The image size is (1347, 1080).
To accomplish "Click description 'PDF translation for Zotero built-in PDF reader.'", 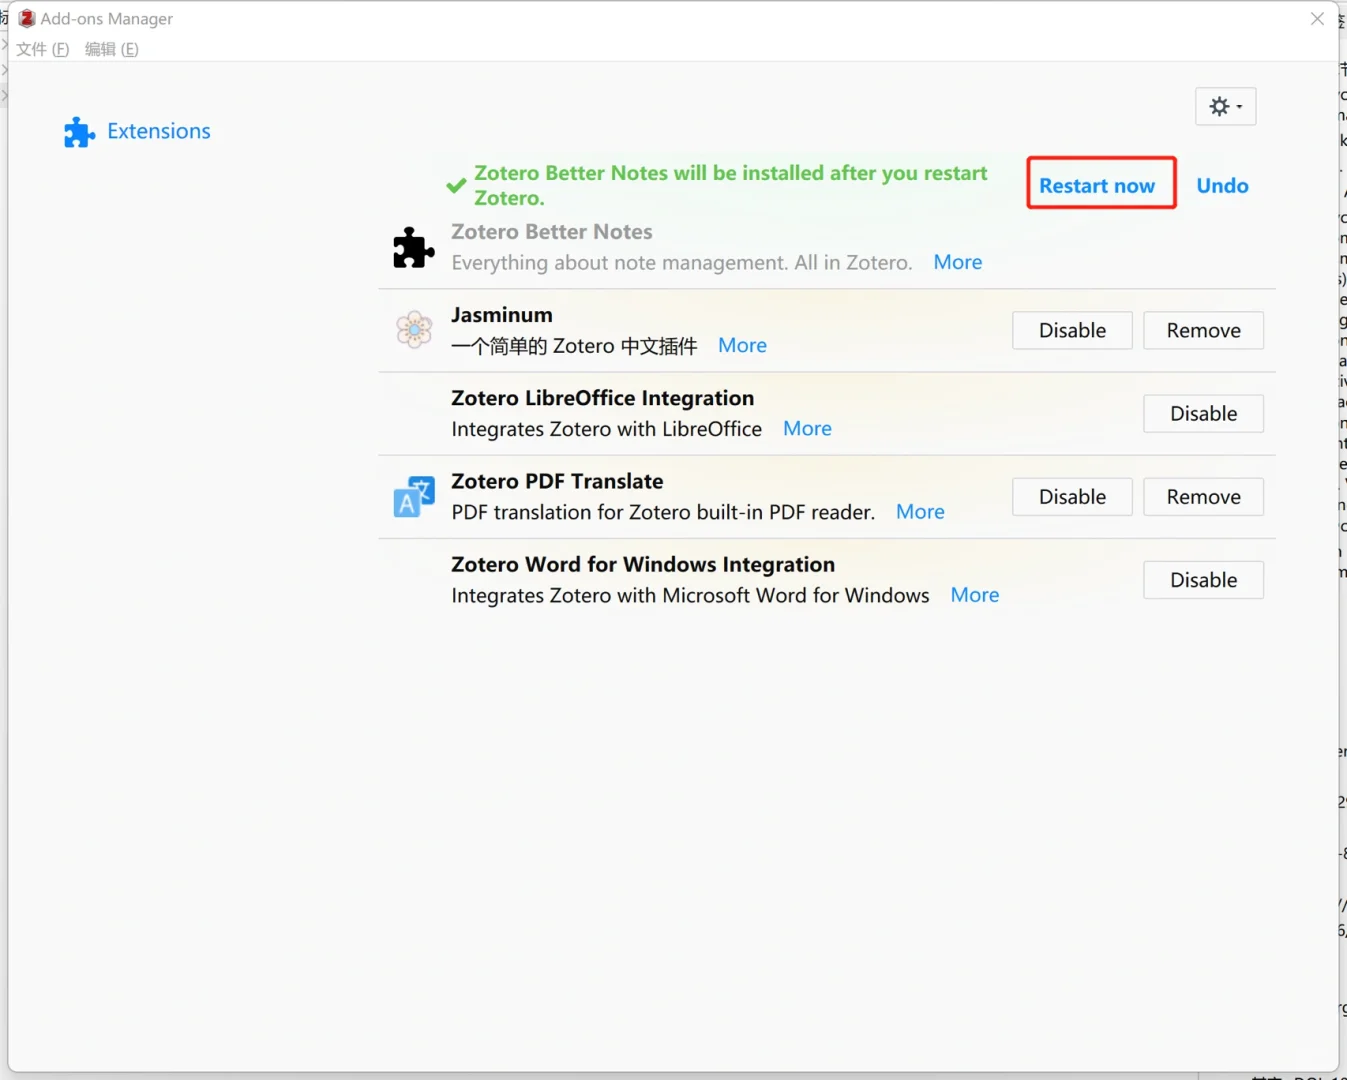I will (663, 512).
